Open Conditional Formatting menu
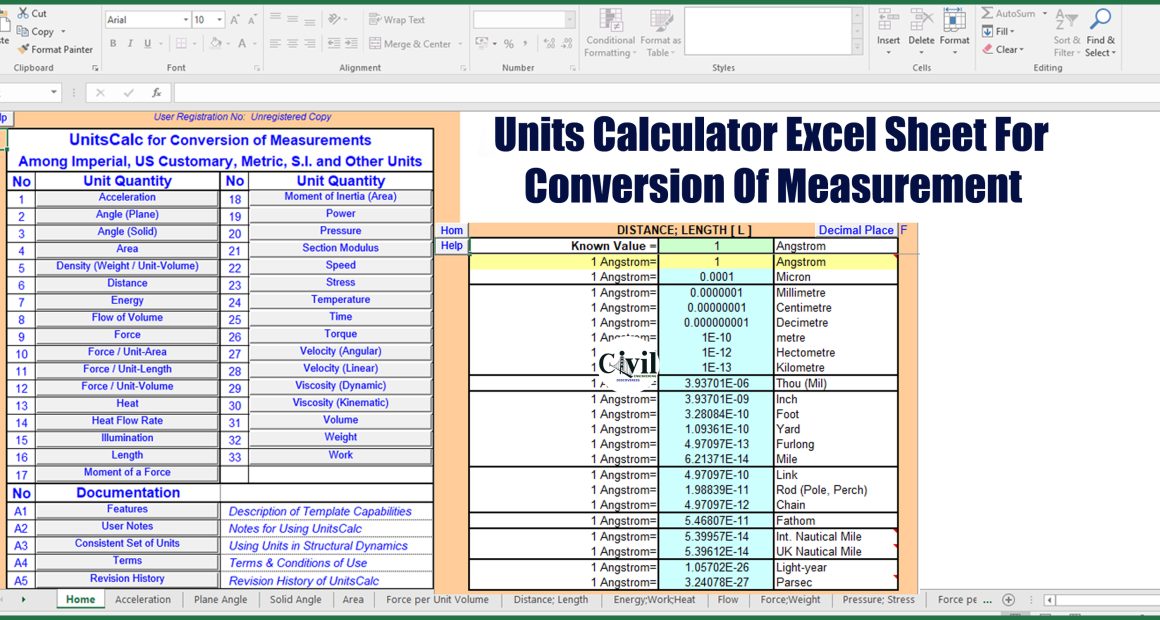The height and width of the screenshot is (620, 1160). pyautogui.click(x=610, y=33)
